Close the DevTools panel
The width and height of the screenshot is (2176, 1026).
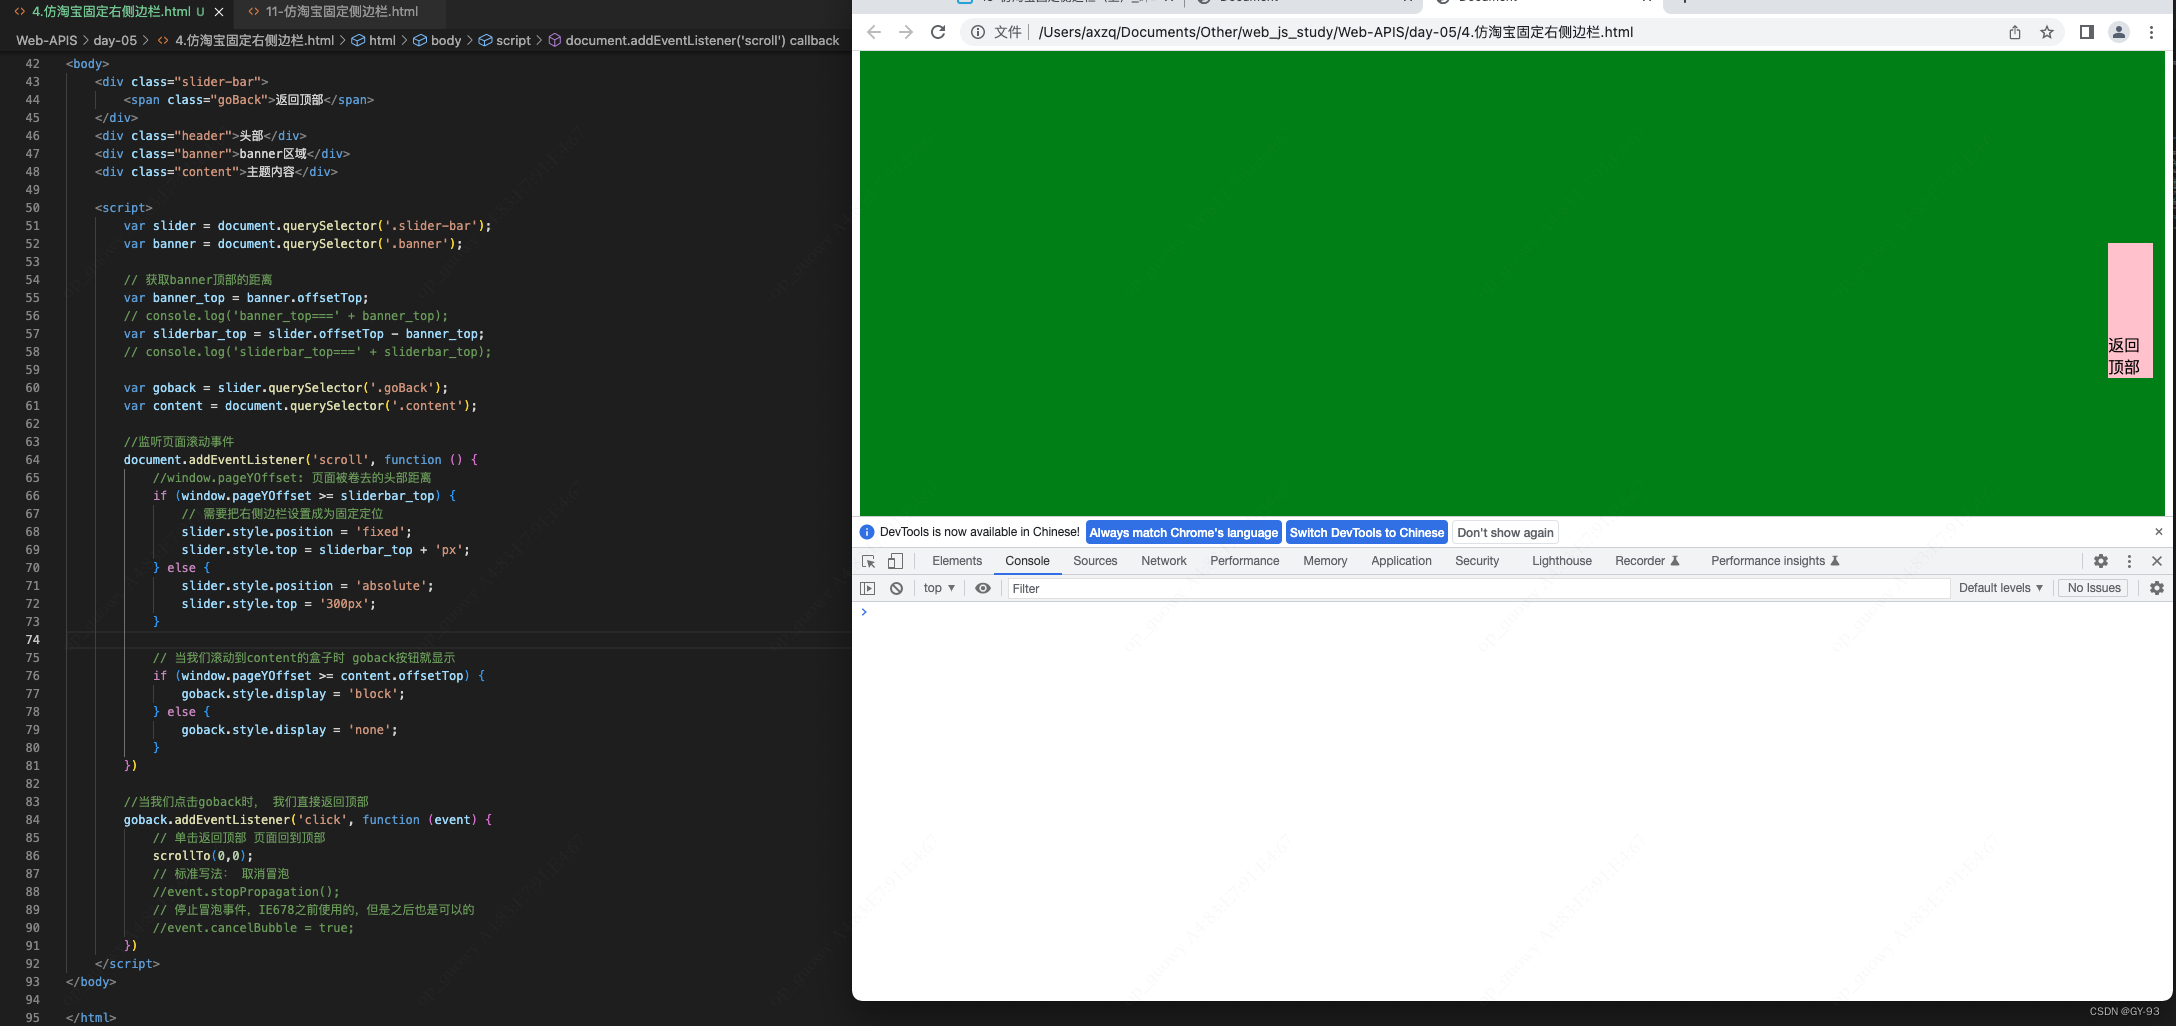[2157, 561]
